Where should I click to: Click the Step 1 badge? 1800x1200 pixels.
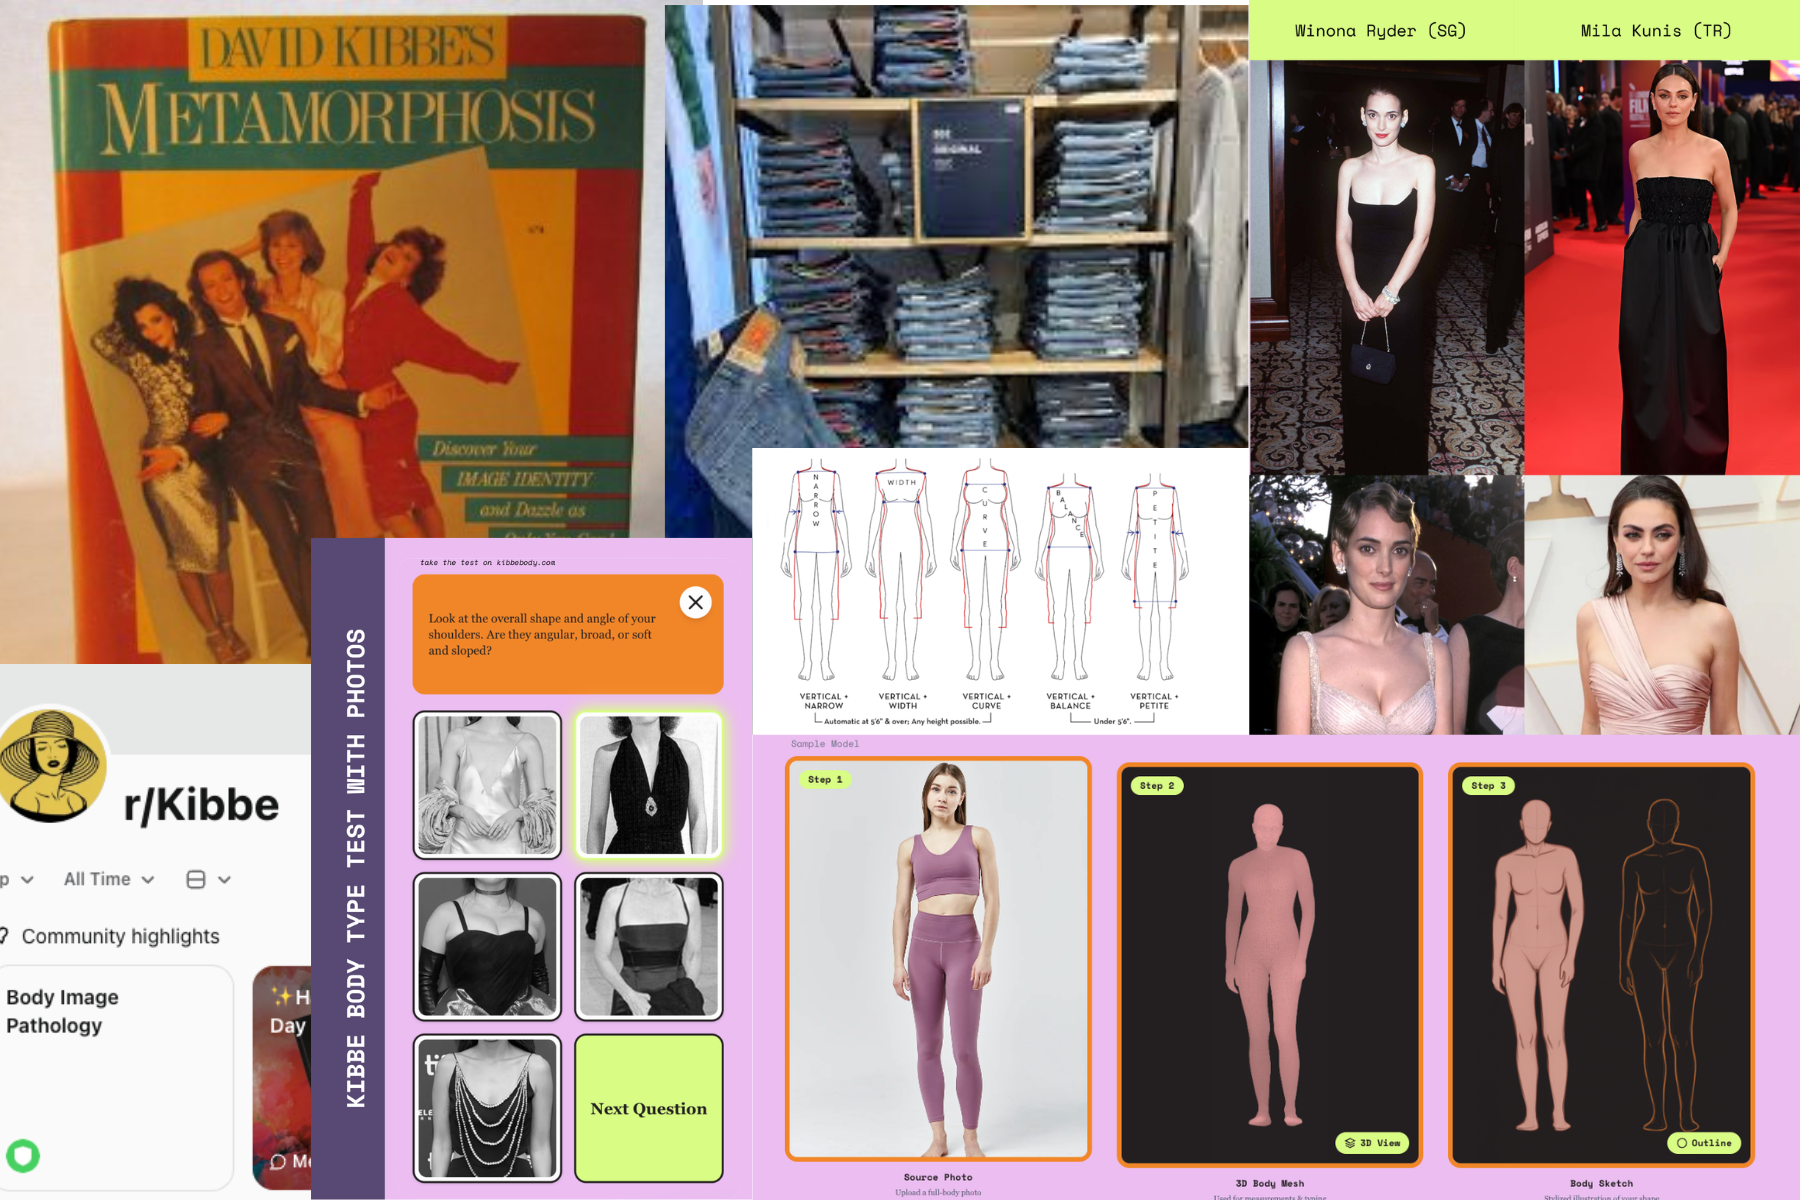tap(825, 779)
